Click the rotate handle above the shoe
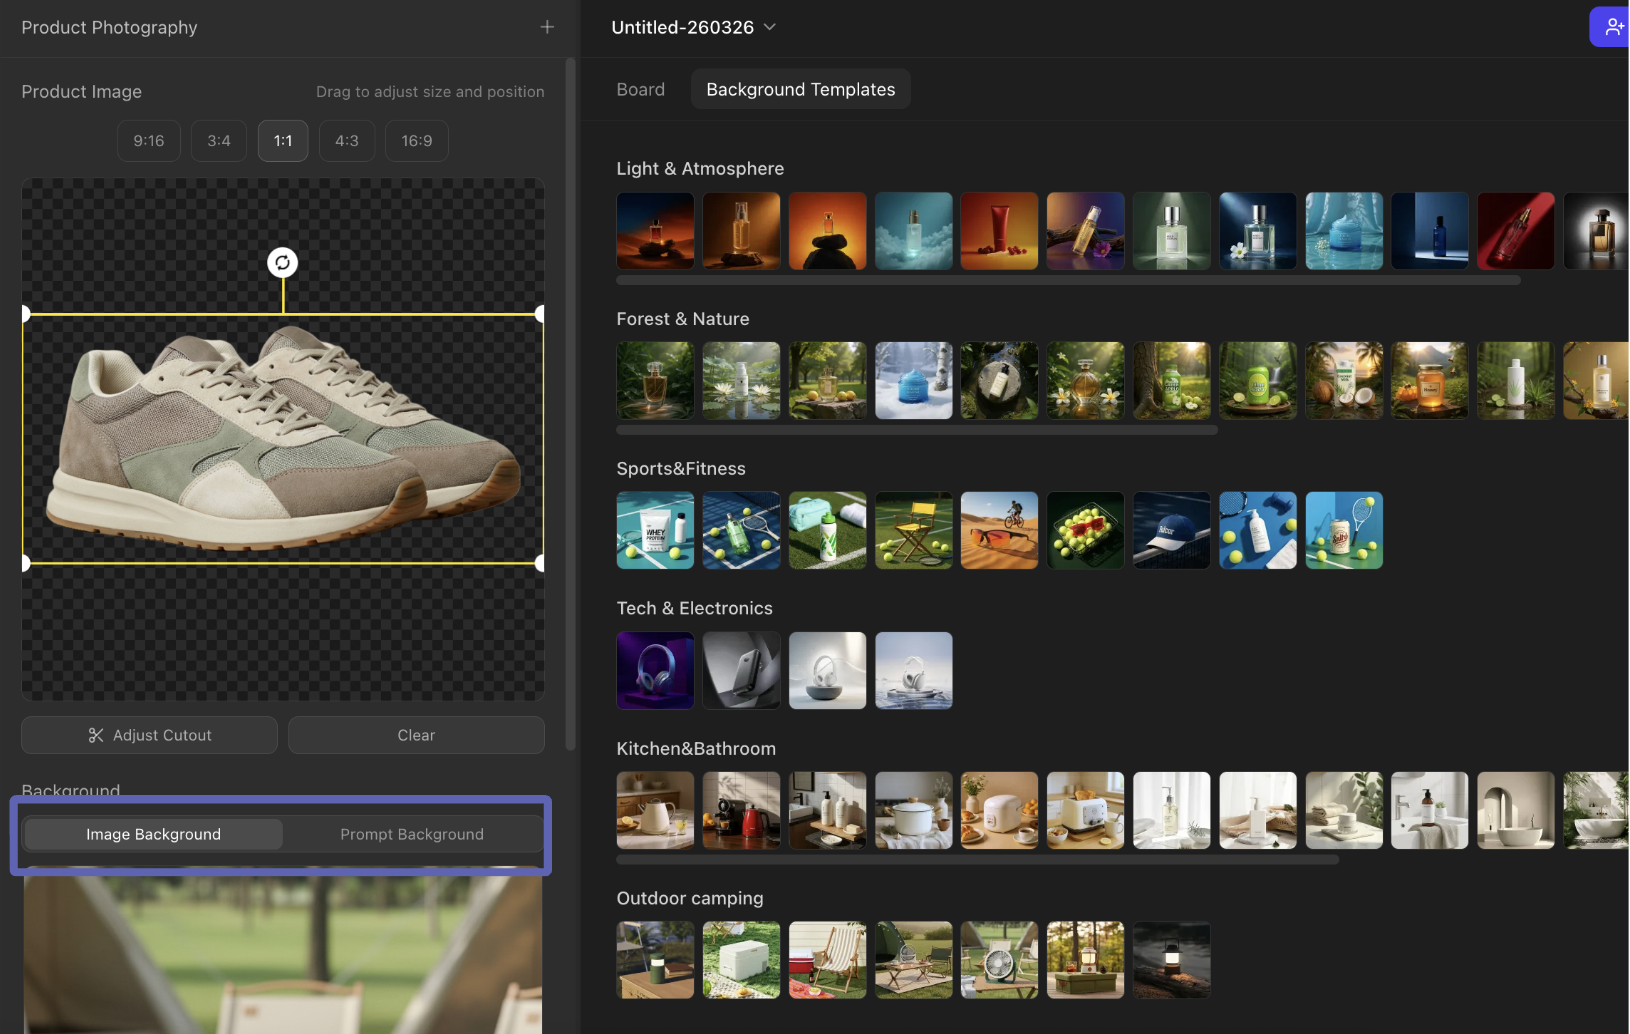This screenshot has width=1630, height=1034. [x=283, y=263]
